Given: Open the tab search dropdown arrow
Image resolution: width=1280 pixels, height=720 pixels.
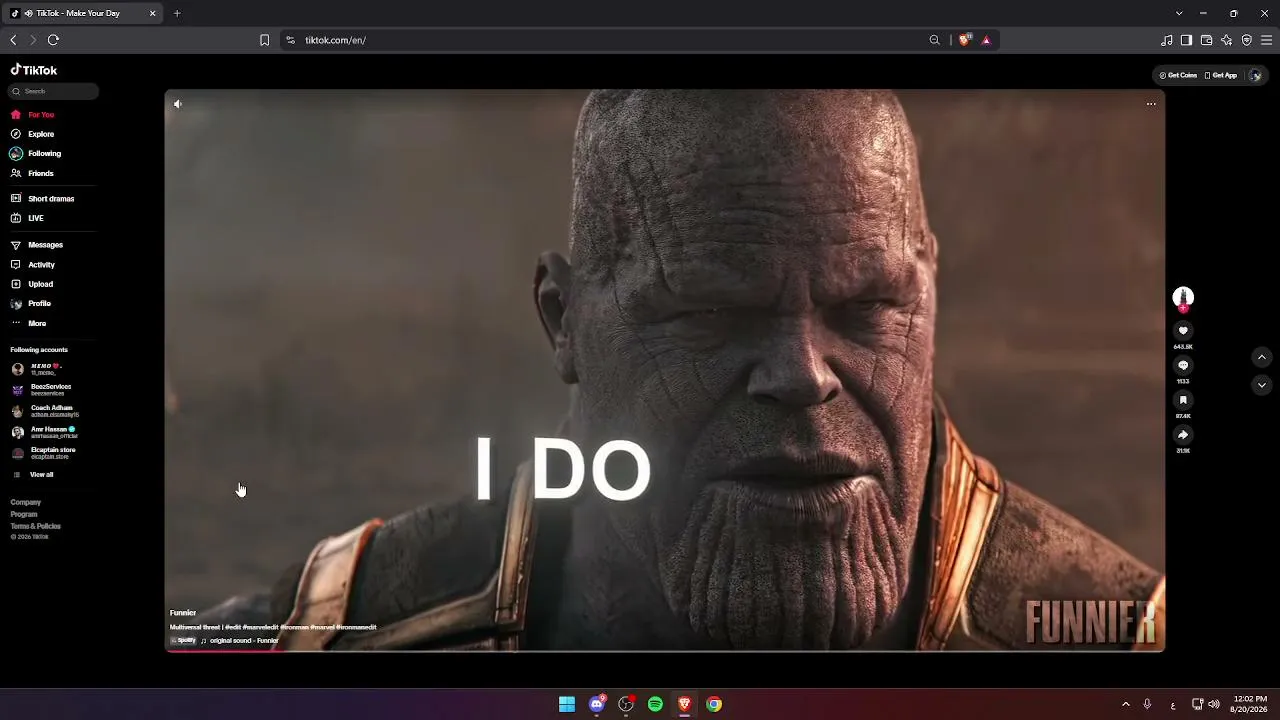Looking at the screenshot, I should (1179, 13).
